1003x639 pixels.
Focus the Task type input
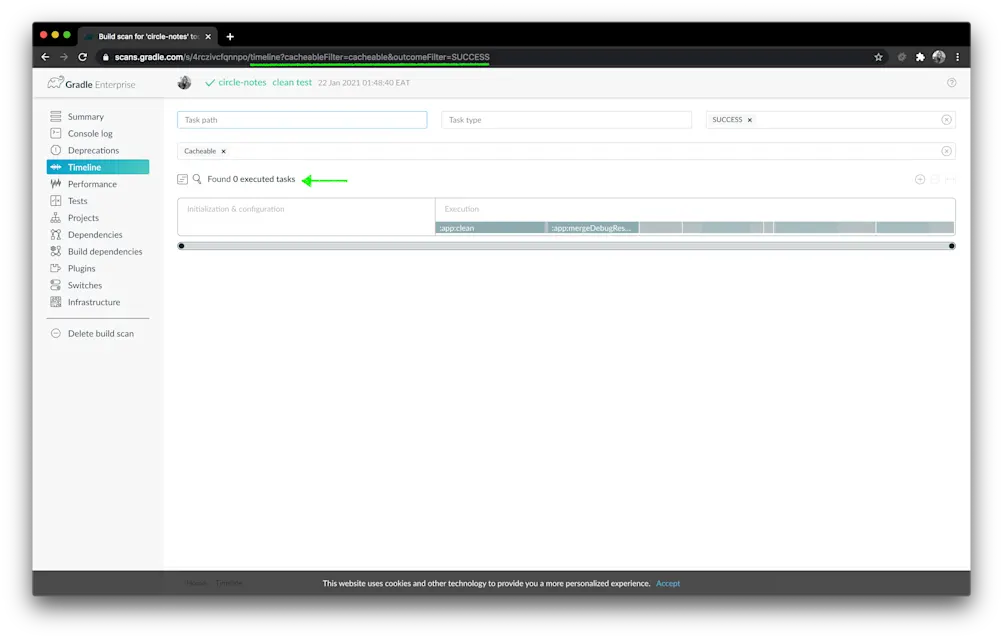point(566,120)
